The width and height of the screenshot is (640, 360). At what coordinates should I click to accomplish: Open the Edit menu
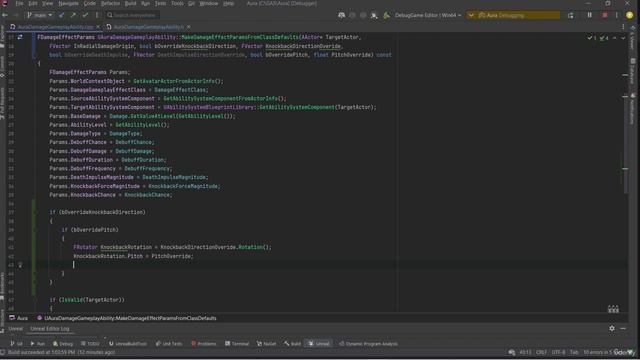tap(33, 3)
